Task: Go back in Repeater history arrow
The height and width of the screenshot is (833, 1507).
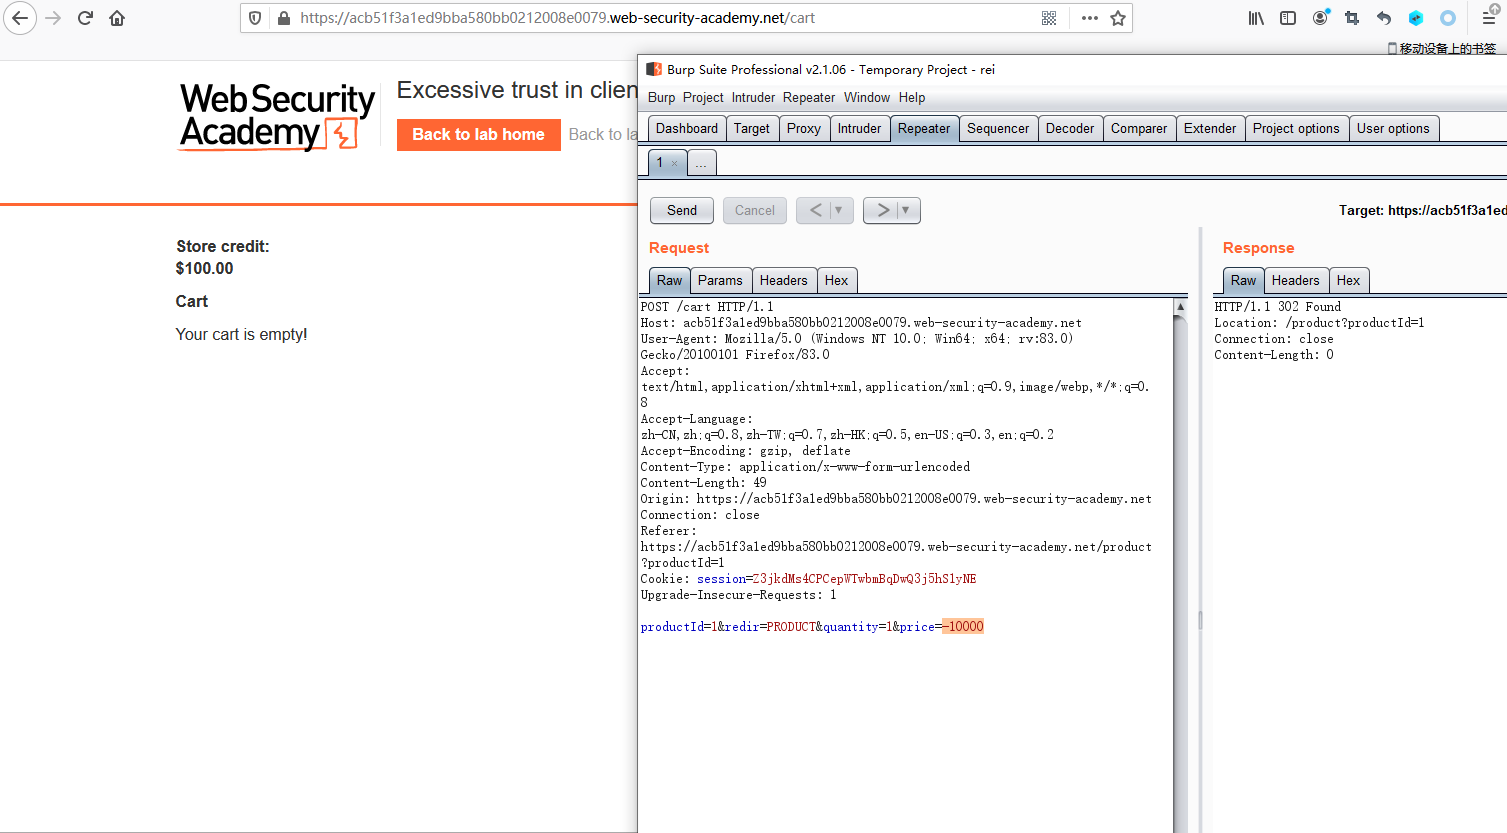Action: pyautogui.click(x=816, y=210)
